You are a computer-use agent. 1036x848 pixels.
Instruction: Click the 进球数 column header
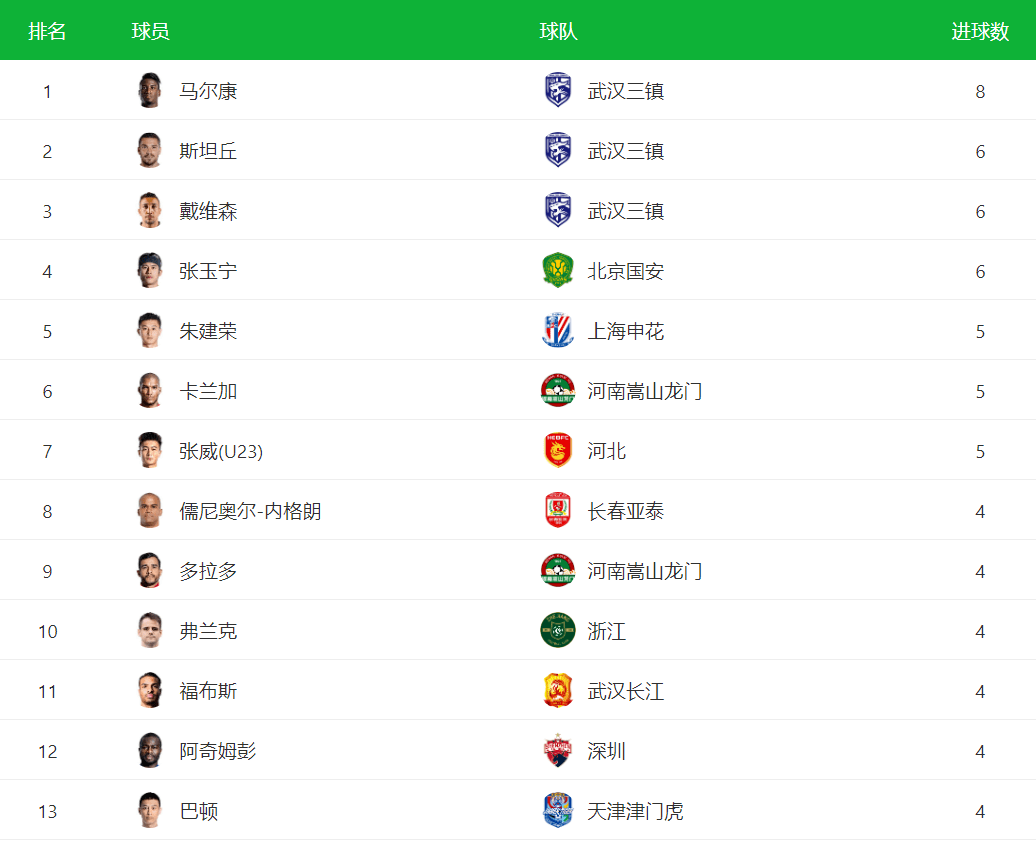980,31
